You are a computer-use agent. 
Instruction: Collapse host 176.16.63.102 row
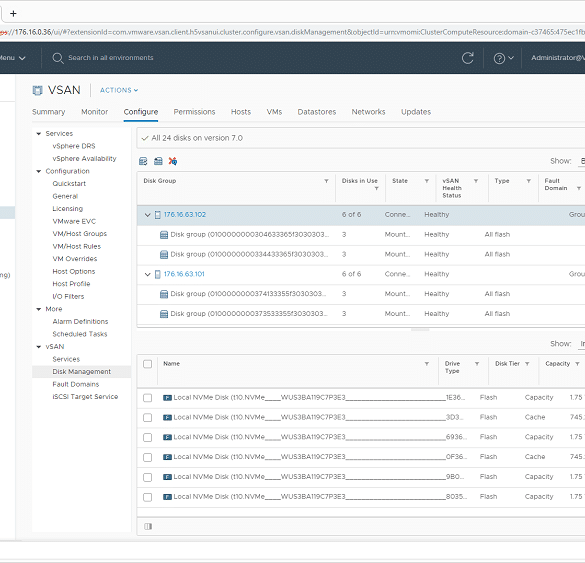click(x=147, y=215)
